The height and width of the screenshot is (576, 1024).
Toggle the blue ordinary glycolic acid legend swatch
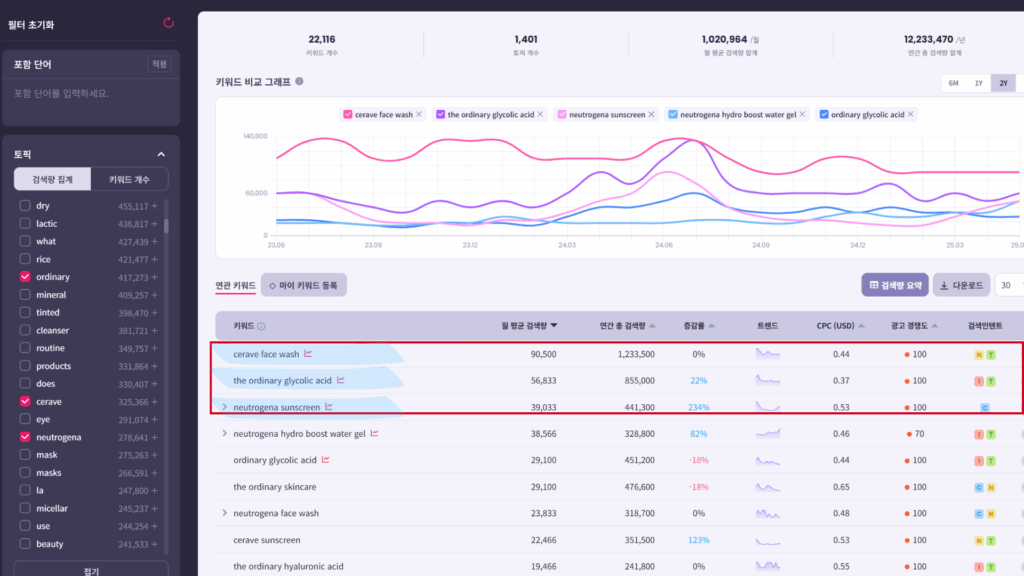click(824, 115)
